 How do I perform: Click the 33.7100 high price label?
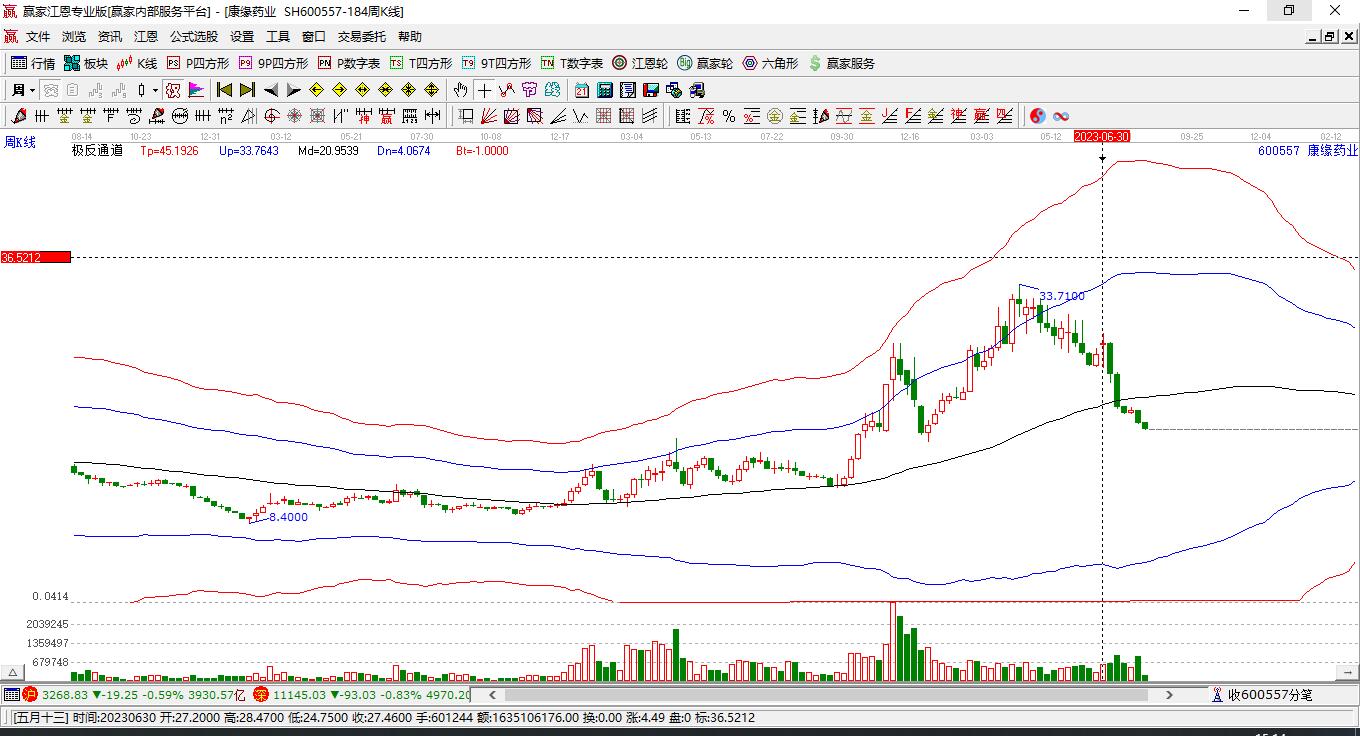point(1062,296)
